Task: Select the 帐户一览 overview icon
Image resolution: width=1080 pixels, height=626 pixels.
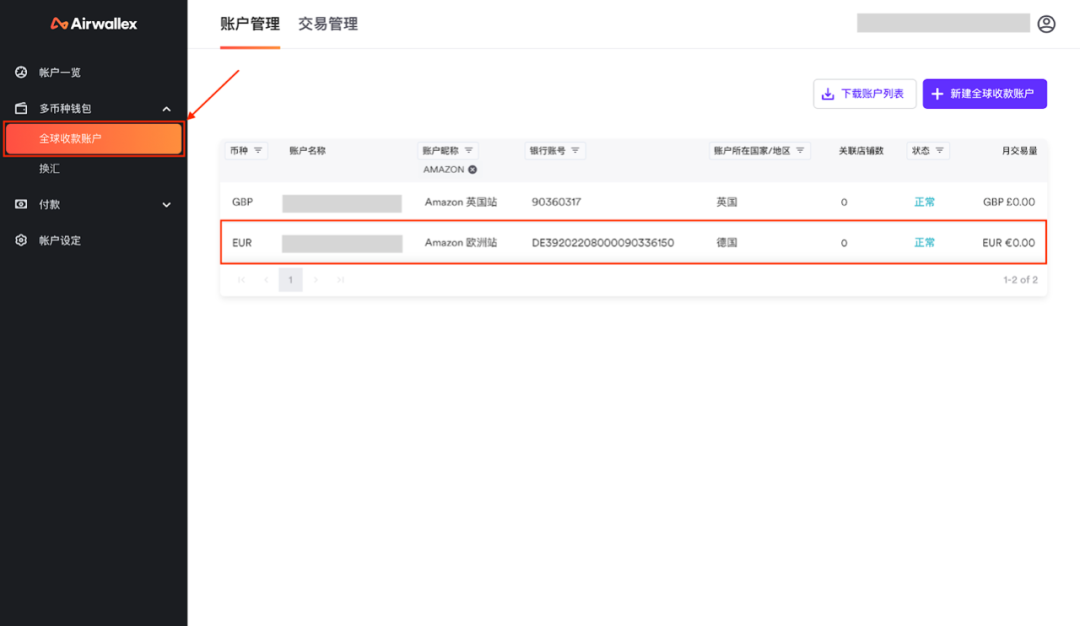Action: pyautogui.click(x=21, y=72)
